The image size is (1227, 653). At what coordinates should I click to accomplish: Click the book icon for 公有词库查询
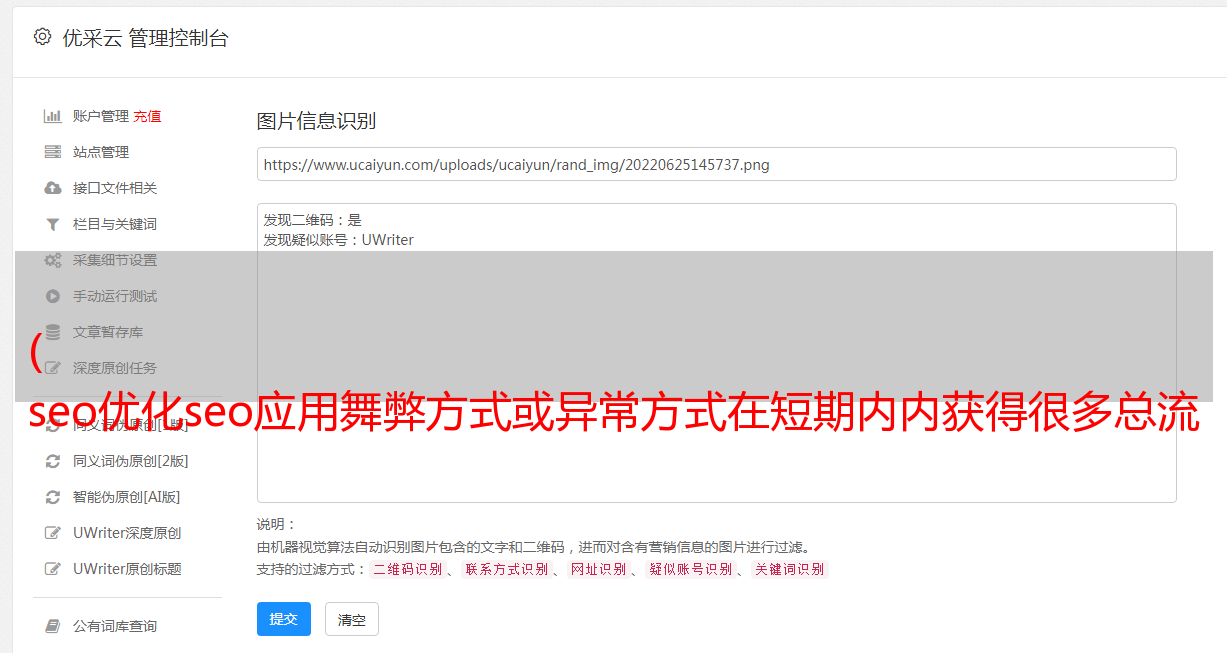coord(53,626)
